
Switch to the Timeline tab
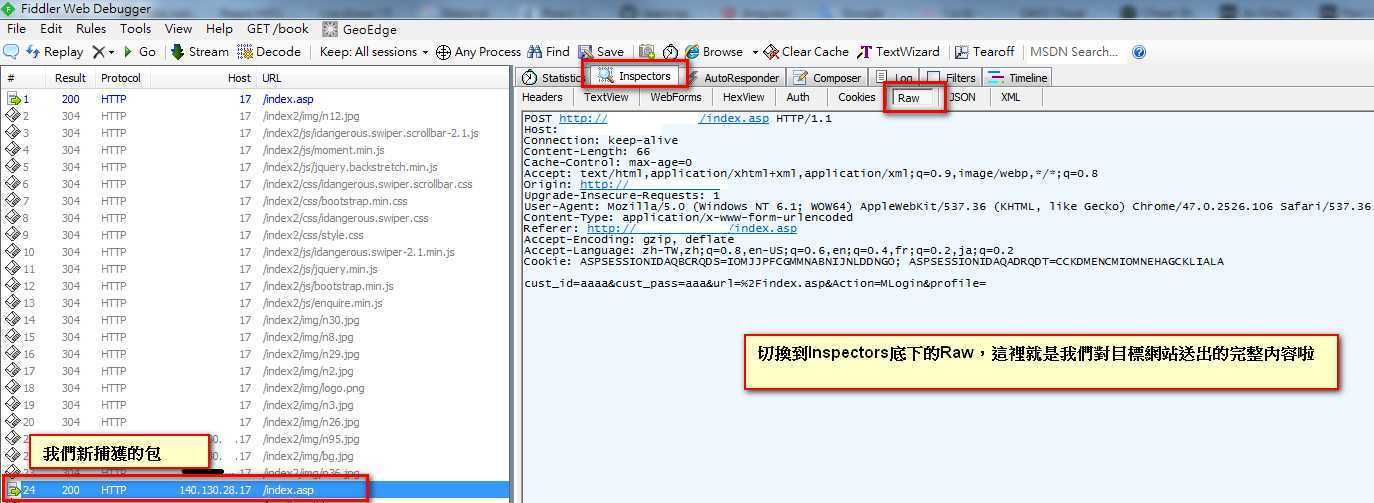pyautogui.click(x=1019, y=77)
